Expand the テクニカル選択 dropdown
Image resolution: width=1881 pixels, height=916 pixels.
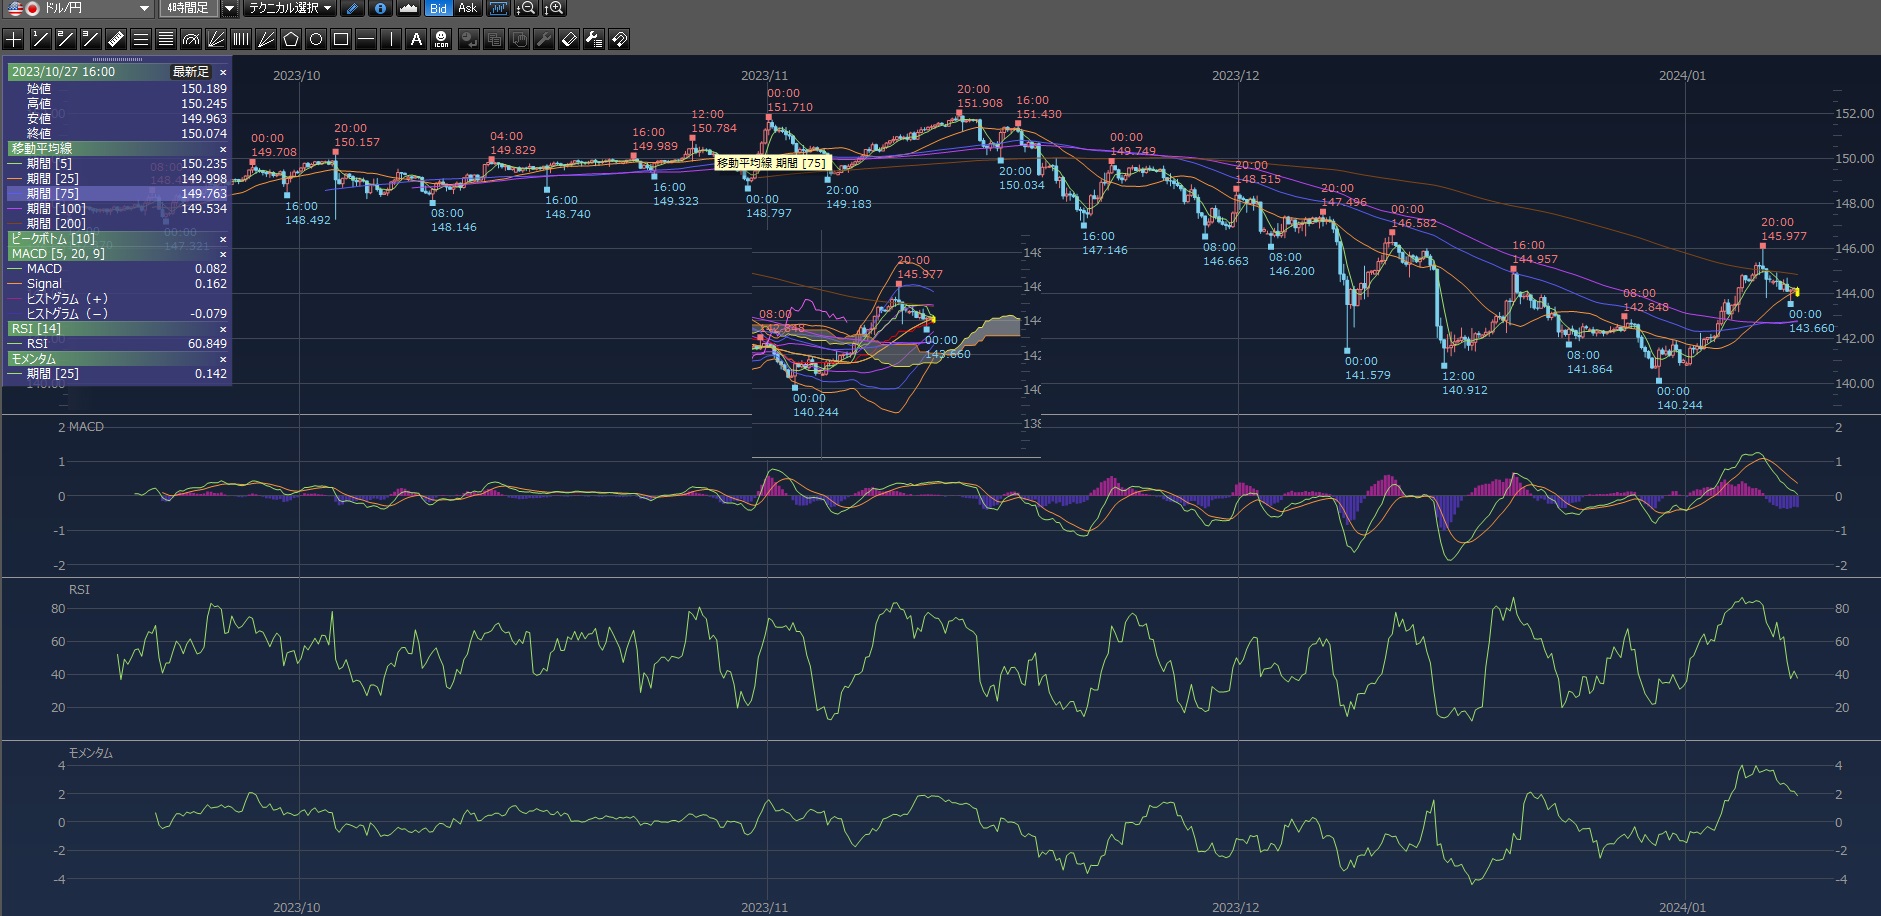coord(290,8)
